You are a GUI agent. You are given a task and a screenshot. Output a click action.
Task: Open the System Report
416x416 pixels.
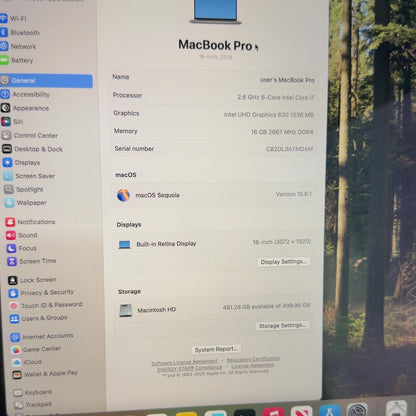click(216, 349)
